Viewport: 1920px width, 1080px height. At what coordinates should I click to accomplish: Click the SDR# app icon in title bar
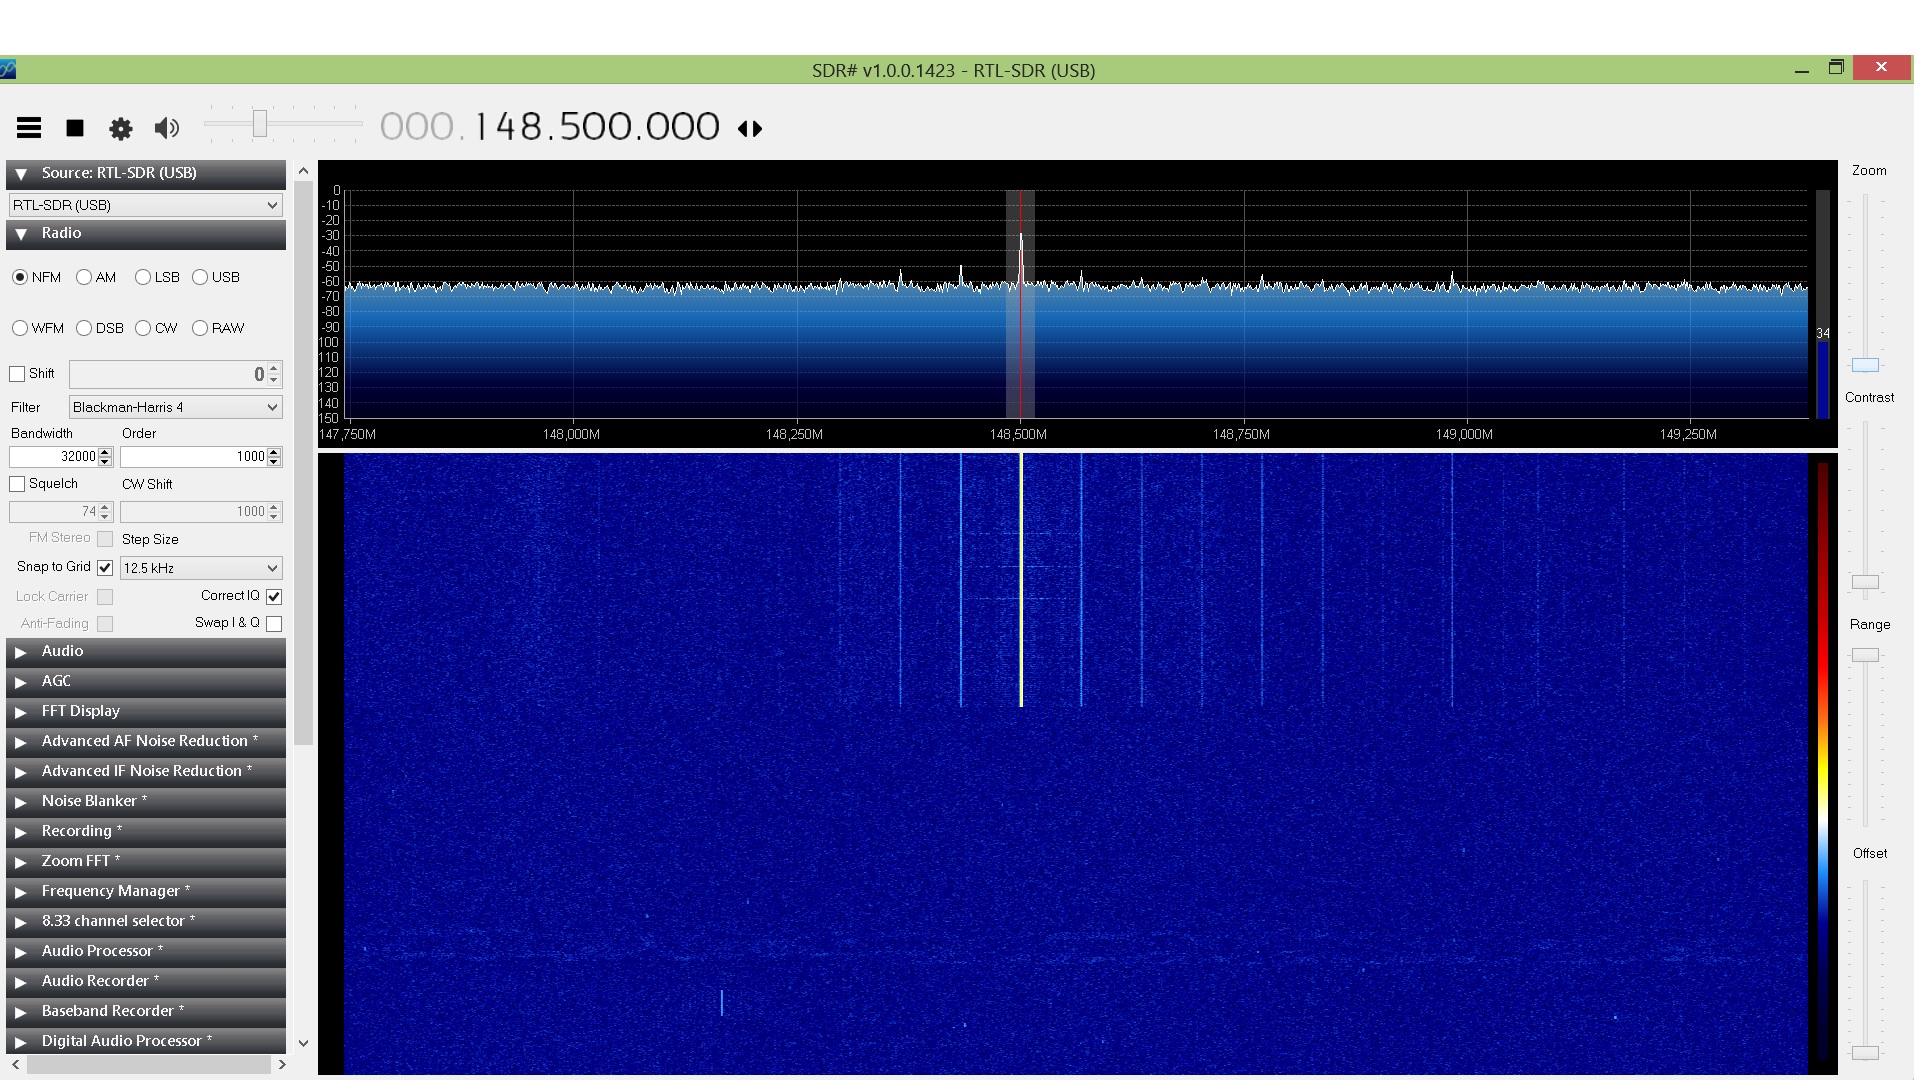(7, 69)
